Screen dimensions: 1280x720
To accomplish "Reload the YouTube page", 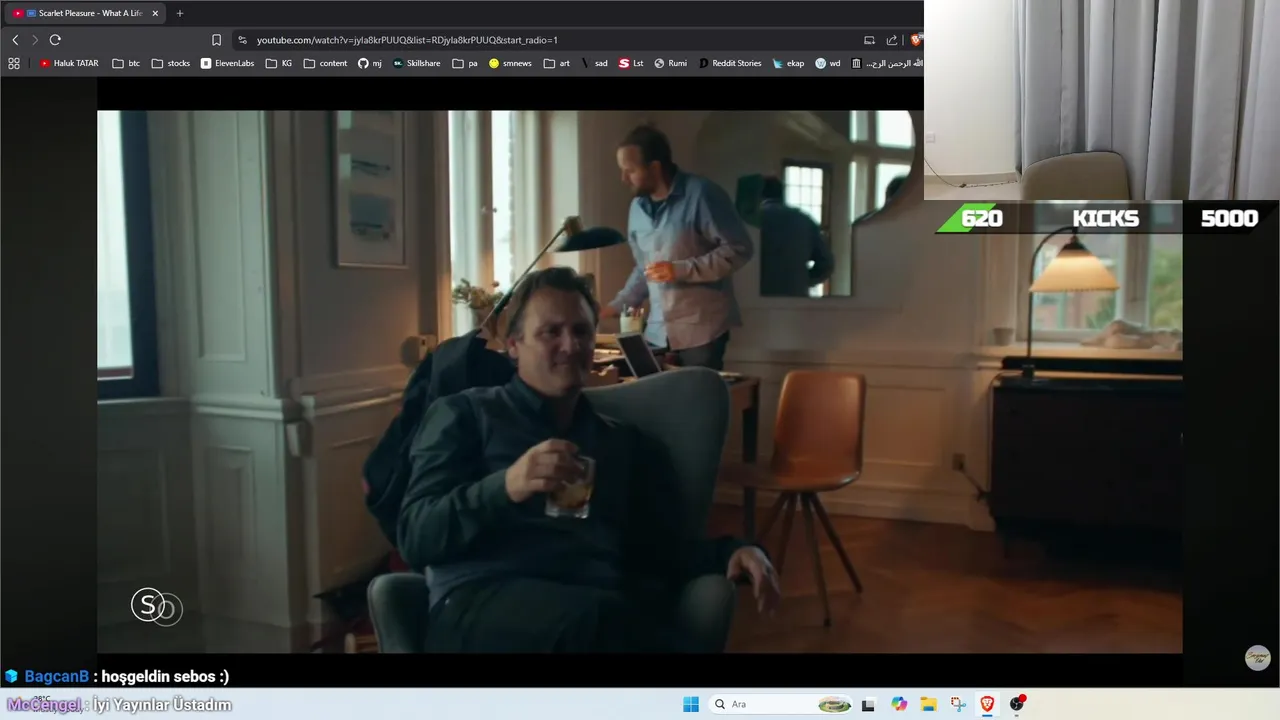I will pos(55,40).
